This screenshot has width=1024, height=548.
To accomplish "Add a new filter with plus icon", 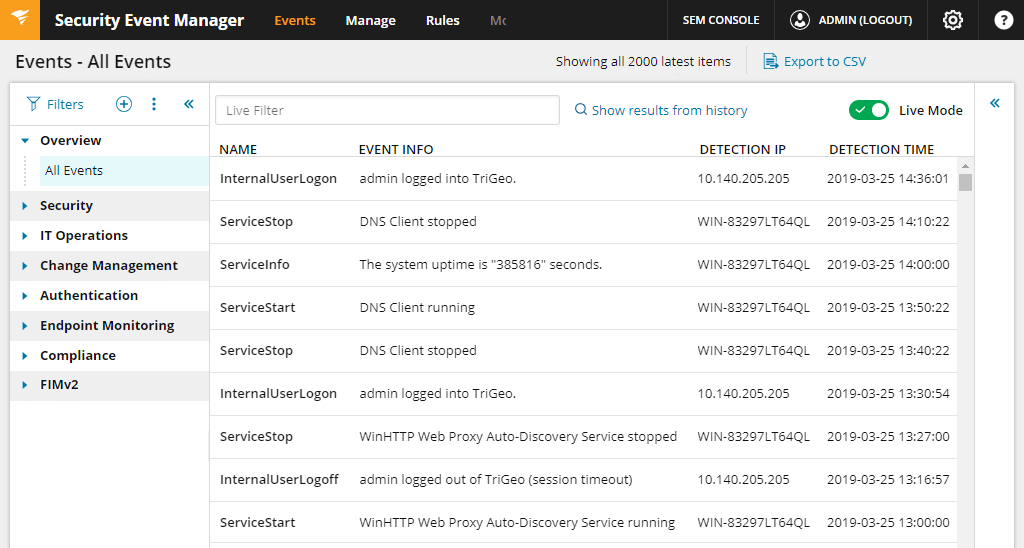I will [123, 104].
